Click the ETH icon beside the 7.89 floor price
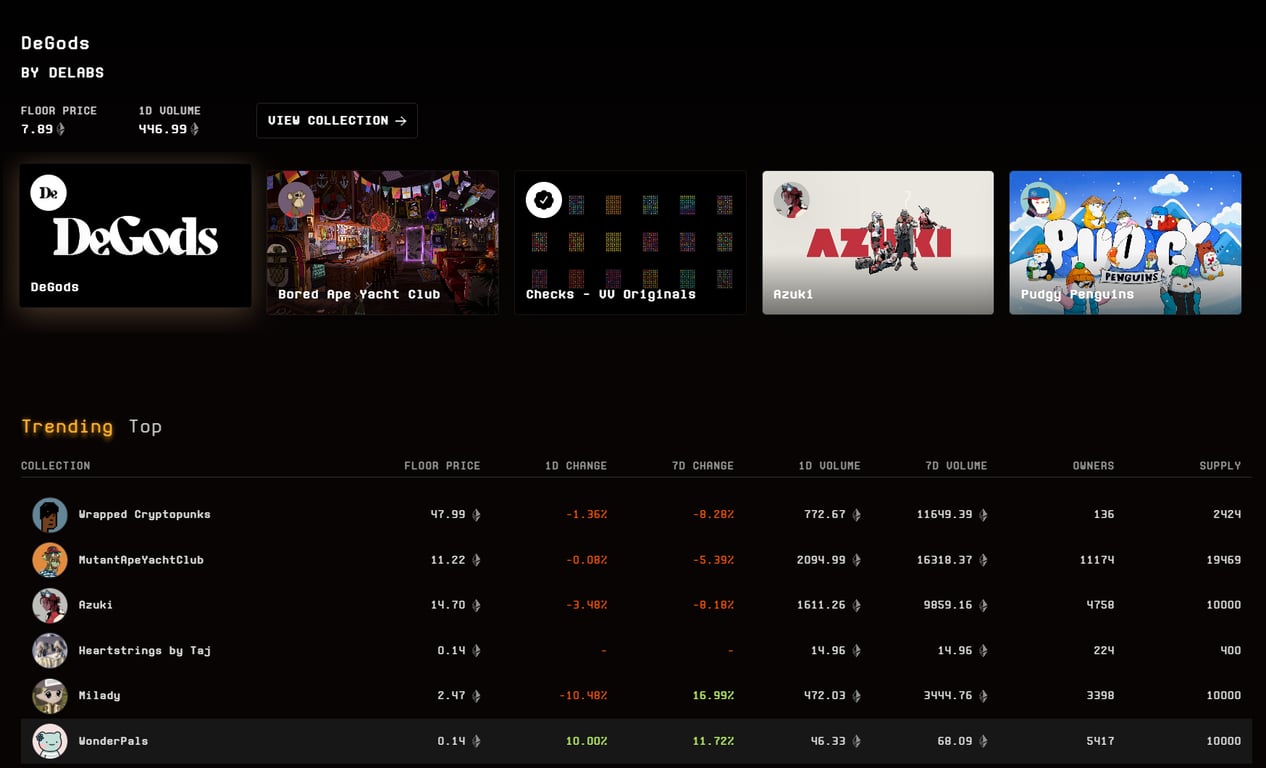The width and height of the screenshot is (1266, 768). 58,129
